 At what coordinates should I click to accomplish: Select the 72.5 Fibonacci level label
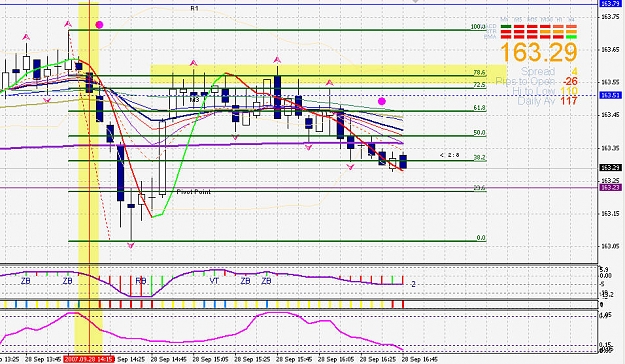479,85
